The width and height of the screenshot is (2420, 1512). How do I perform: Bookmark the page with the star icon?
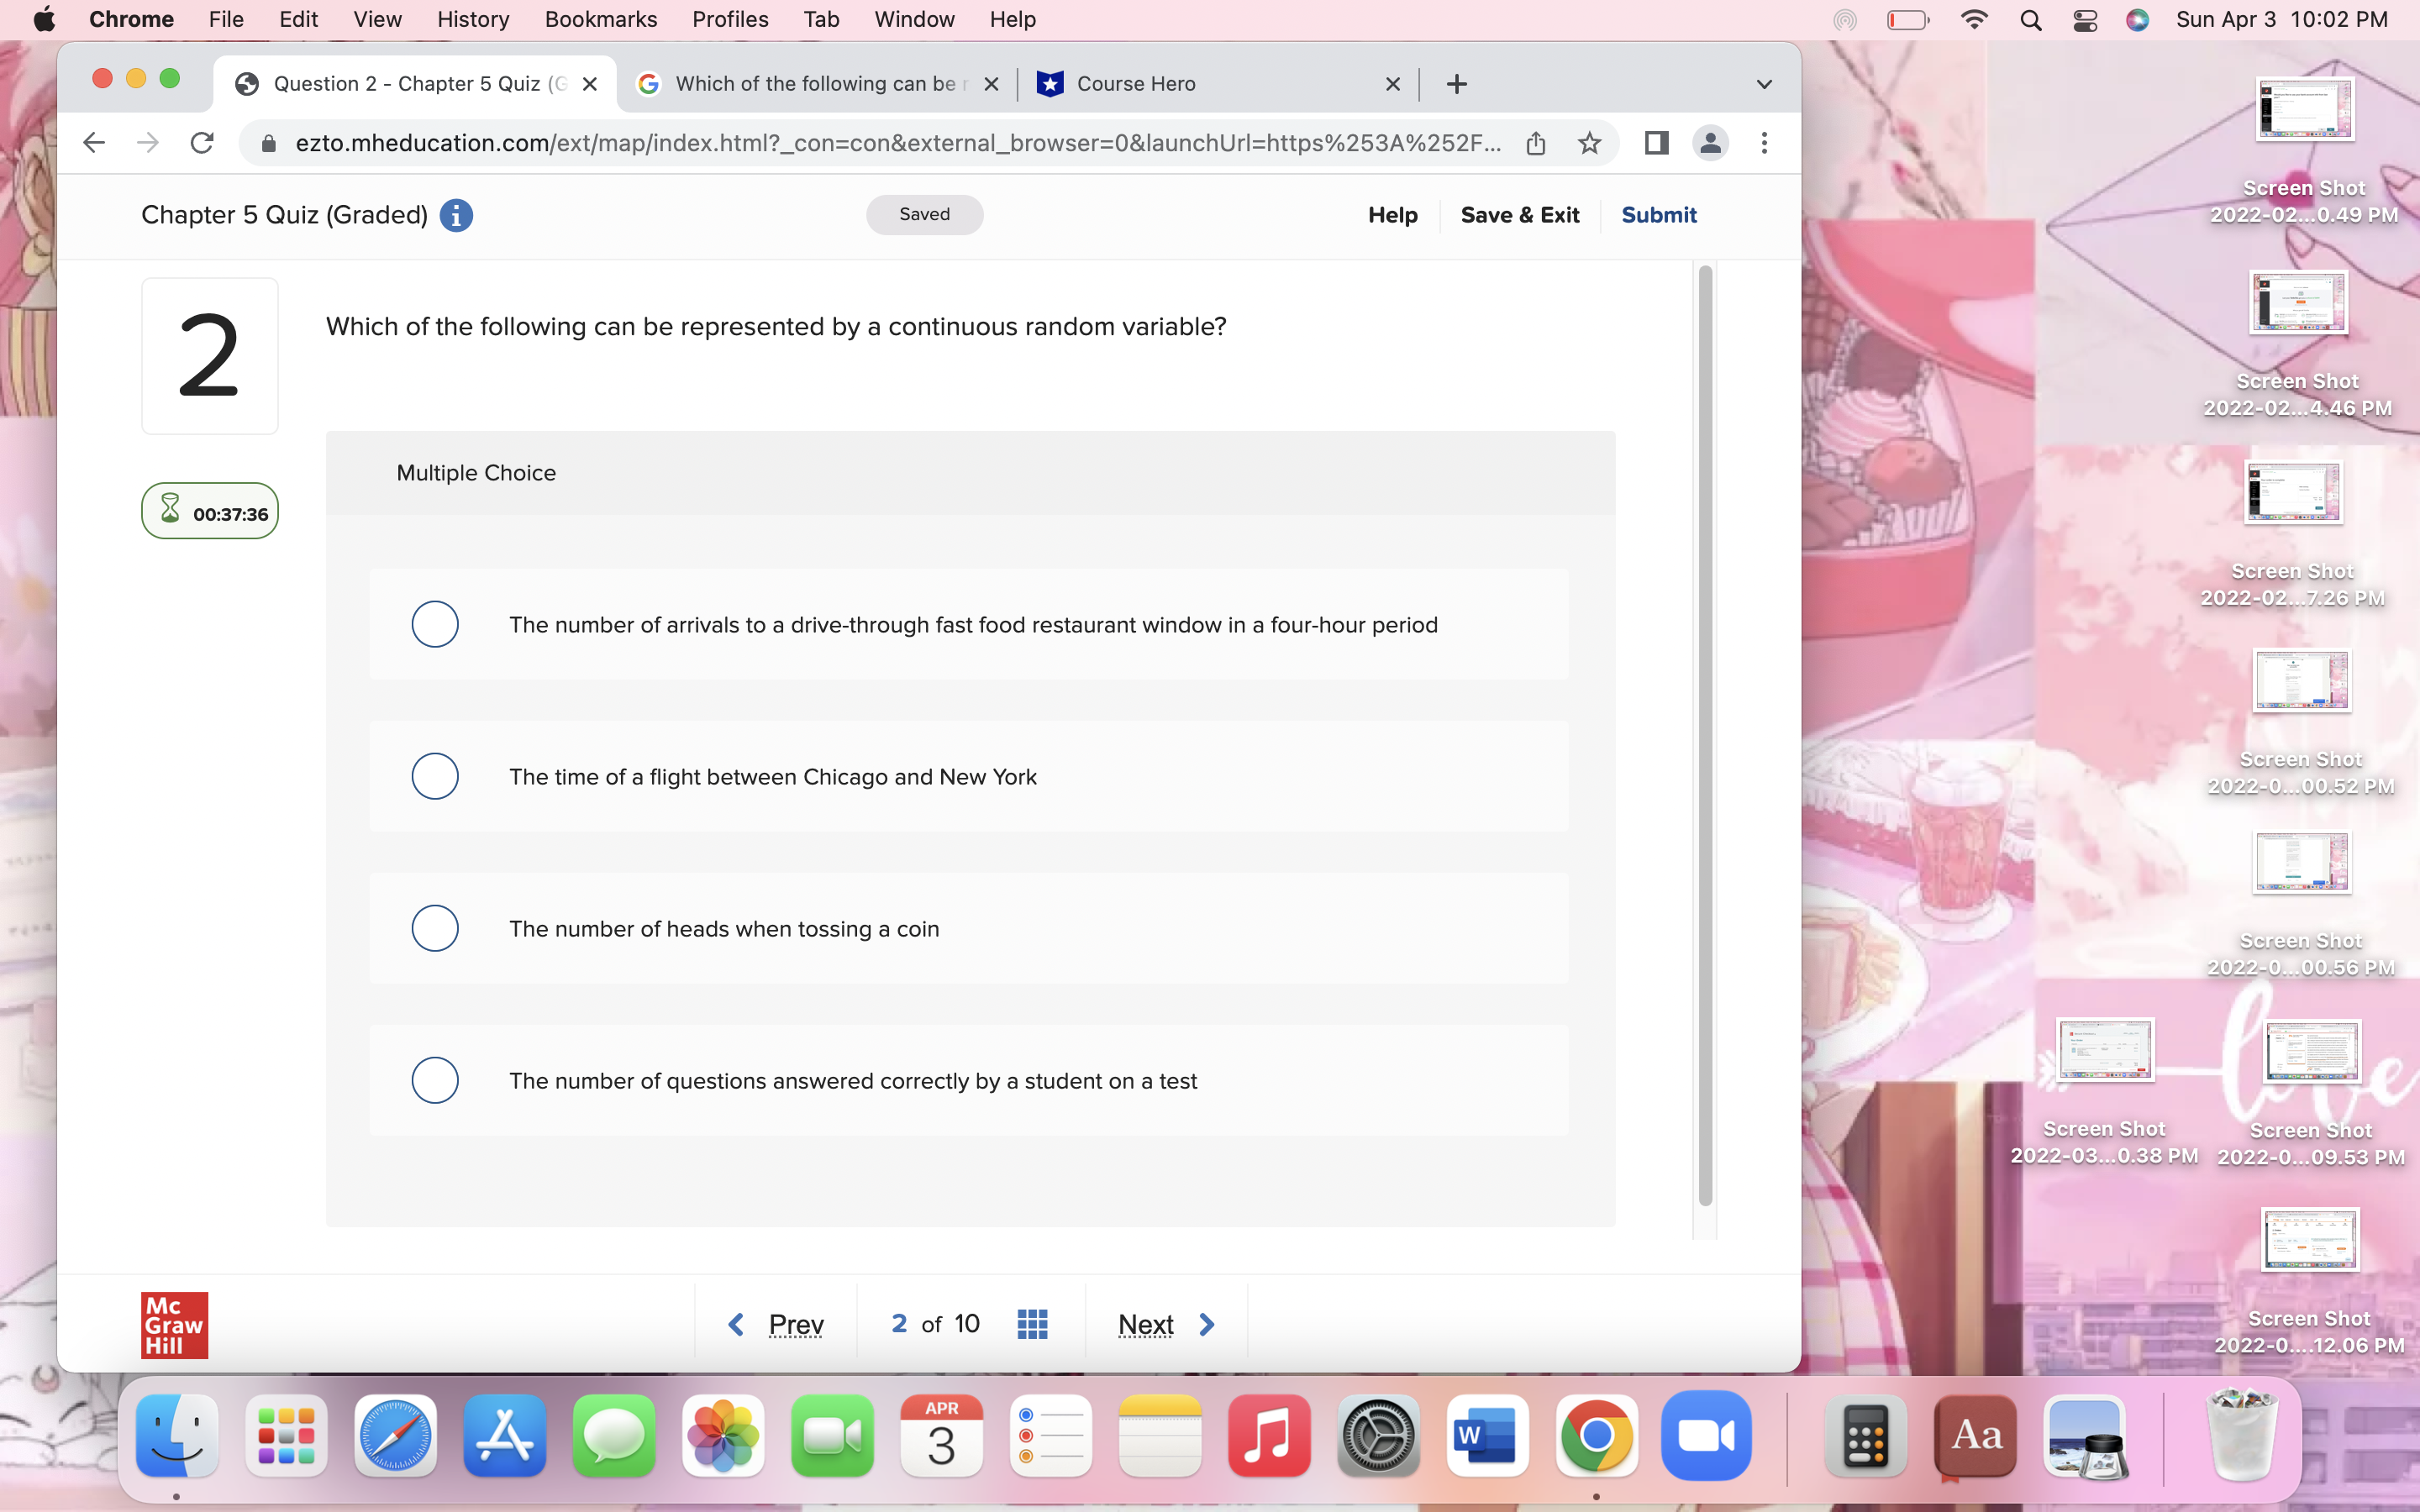[1588, 143]
